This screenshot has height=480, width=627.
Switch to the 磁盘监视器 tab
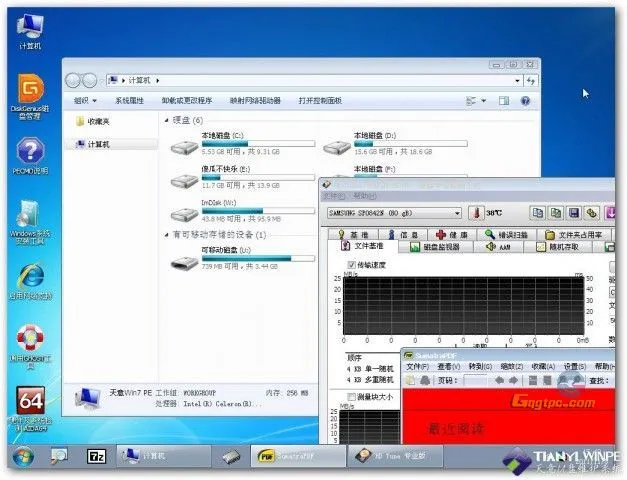pyautogui.click(x=435, y=247)
